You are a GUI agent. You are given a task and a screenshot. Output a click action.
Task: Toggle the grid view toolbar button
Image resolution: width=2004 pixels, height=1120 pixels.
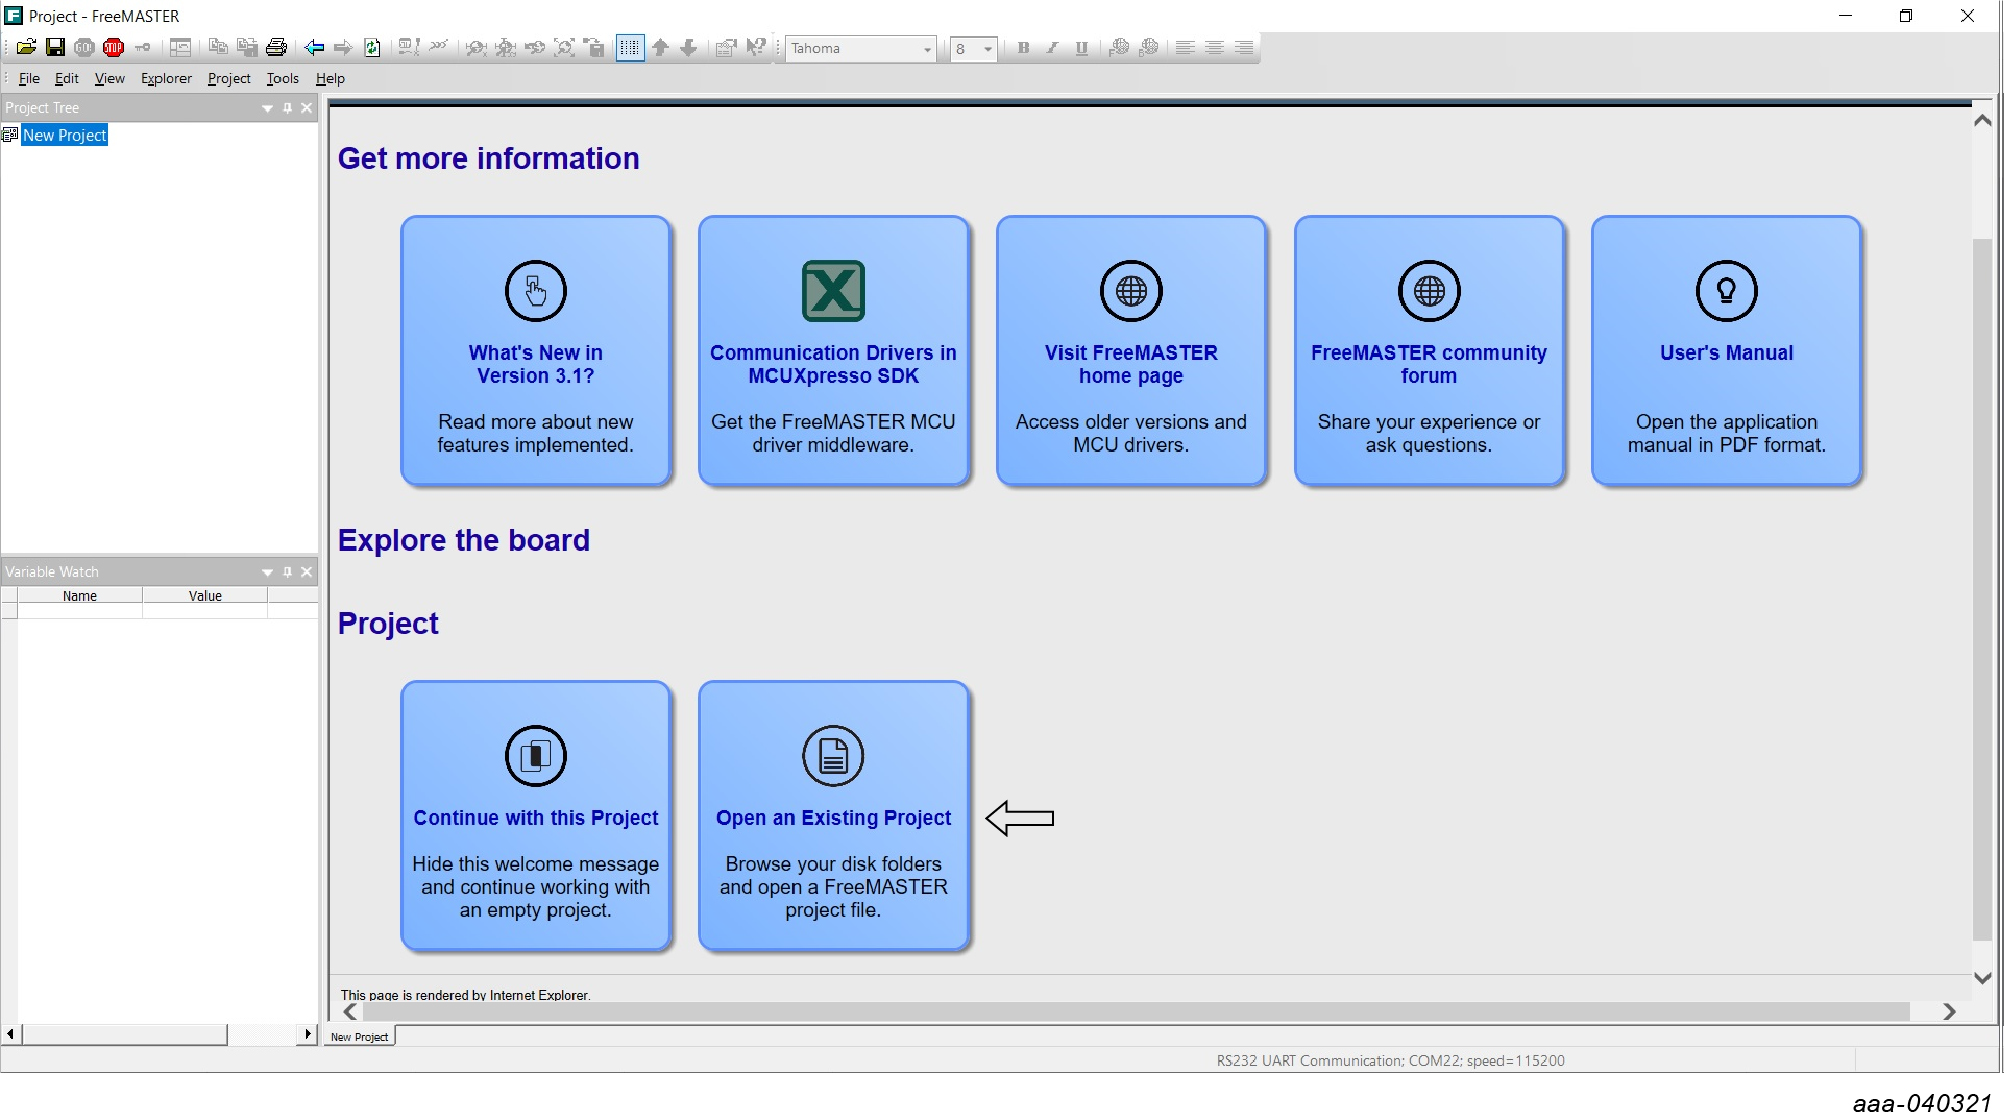click(x=629, y=47)
